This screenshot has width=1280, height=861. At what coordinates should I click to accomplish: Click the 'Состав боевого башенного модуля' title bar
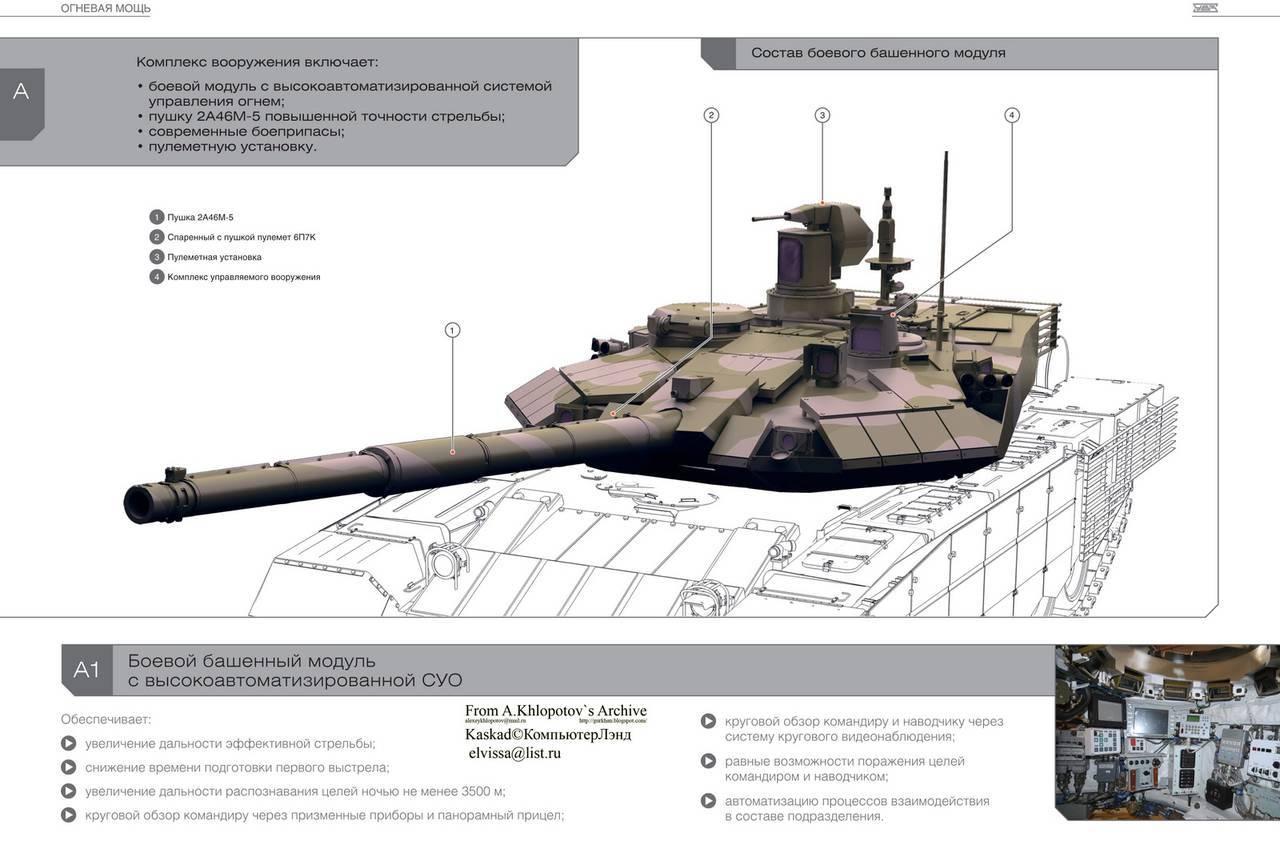[x=960, y=53]
